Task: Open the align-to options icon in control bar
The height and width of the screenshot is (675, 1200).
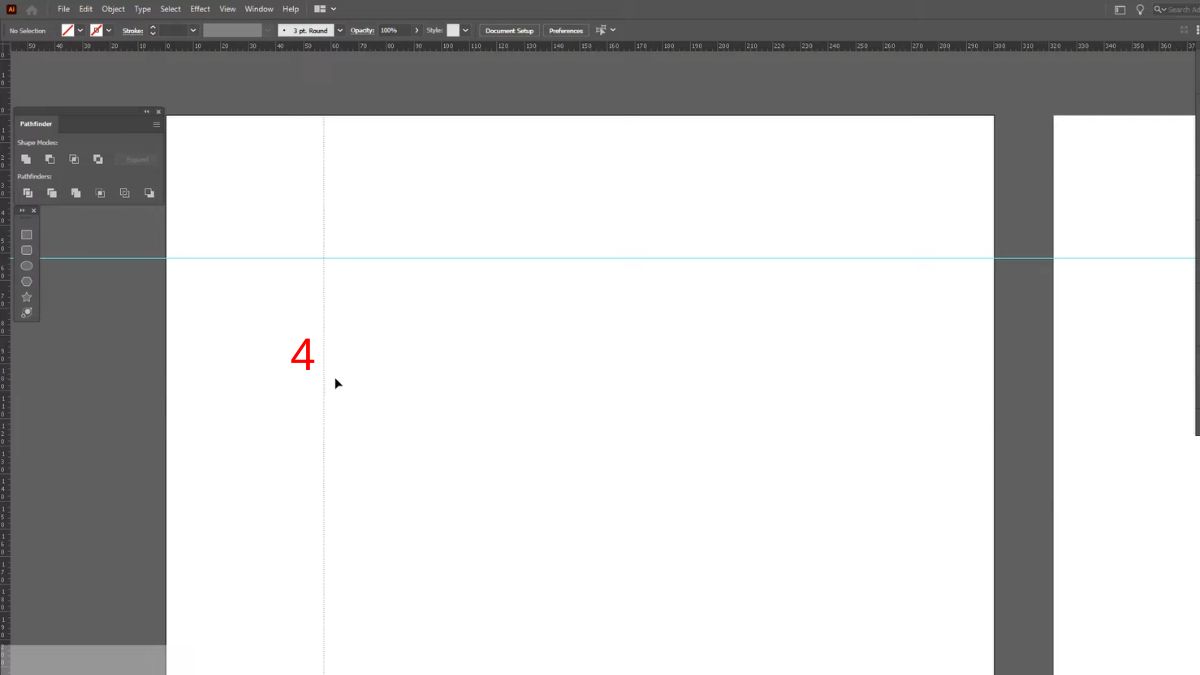Action: click(x=601, y=30)
